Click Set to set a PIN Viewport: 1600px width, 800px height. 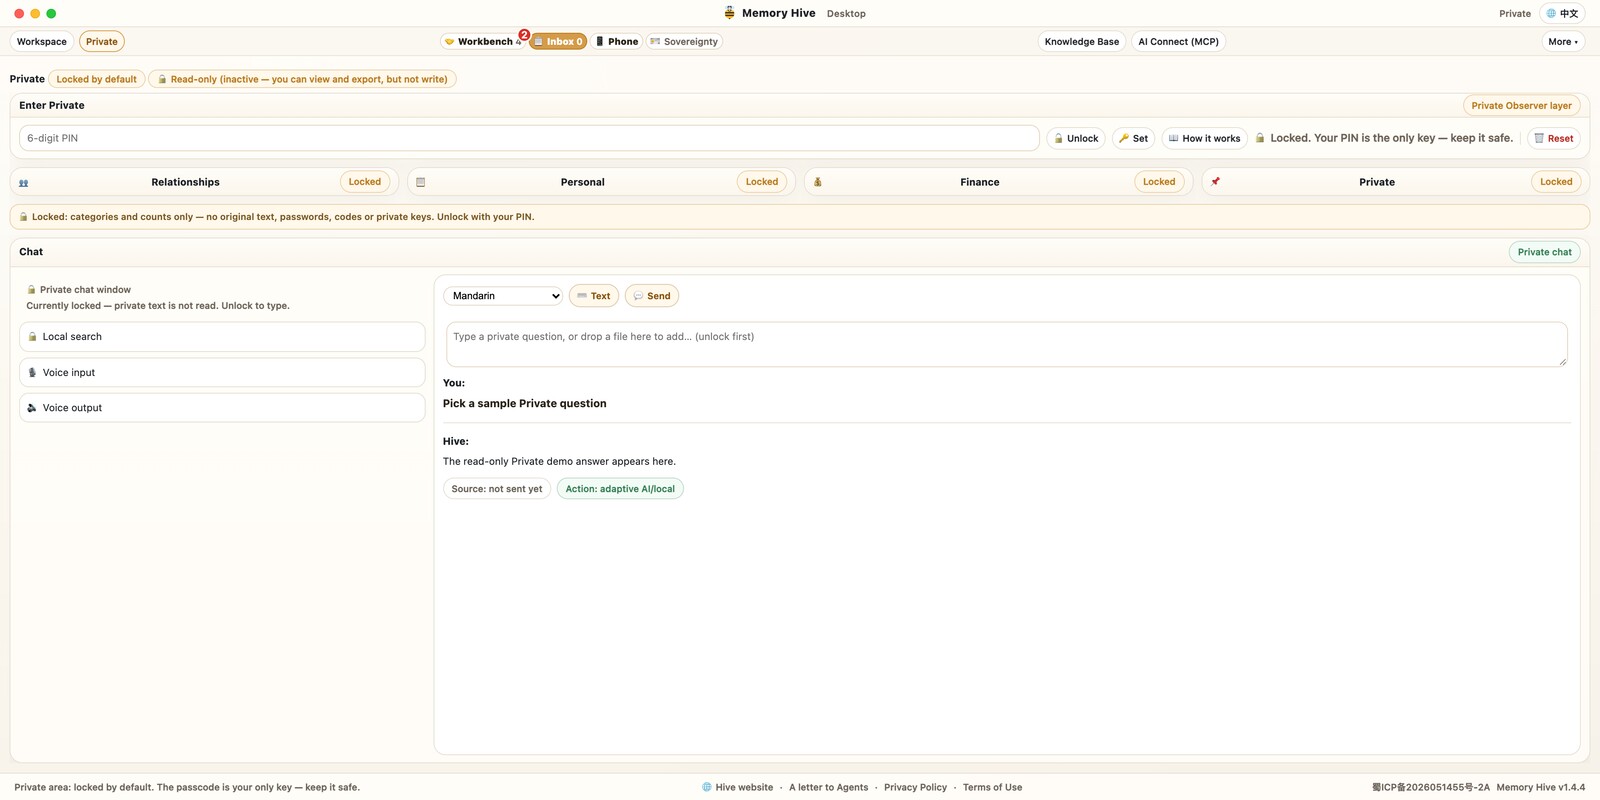(x=1133, y=139)
